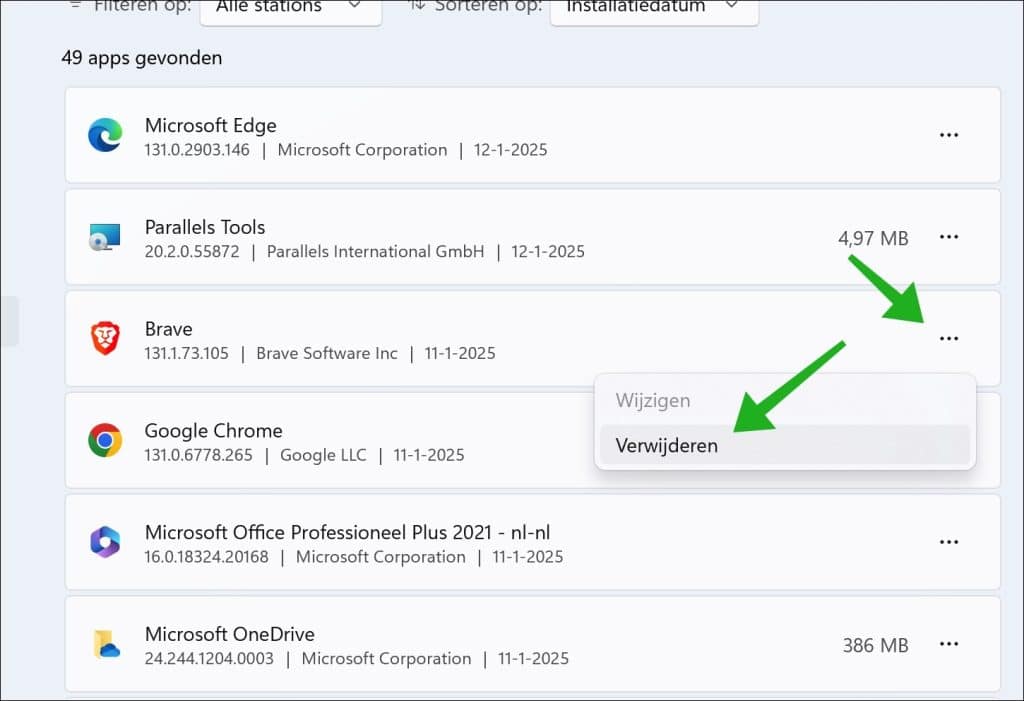Click the Sorteren op label
1024x701 pixels.
click(x=488, y=7)
